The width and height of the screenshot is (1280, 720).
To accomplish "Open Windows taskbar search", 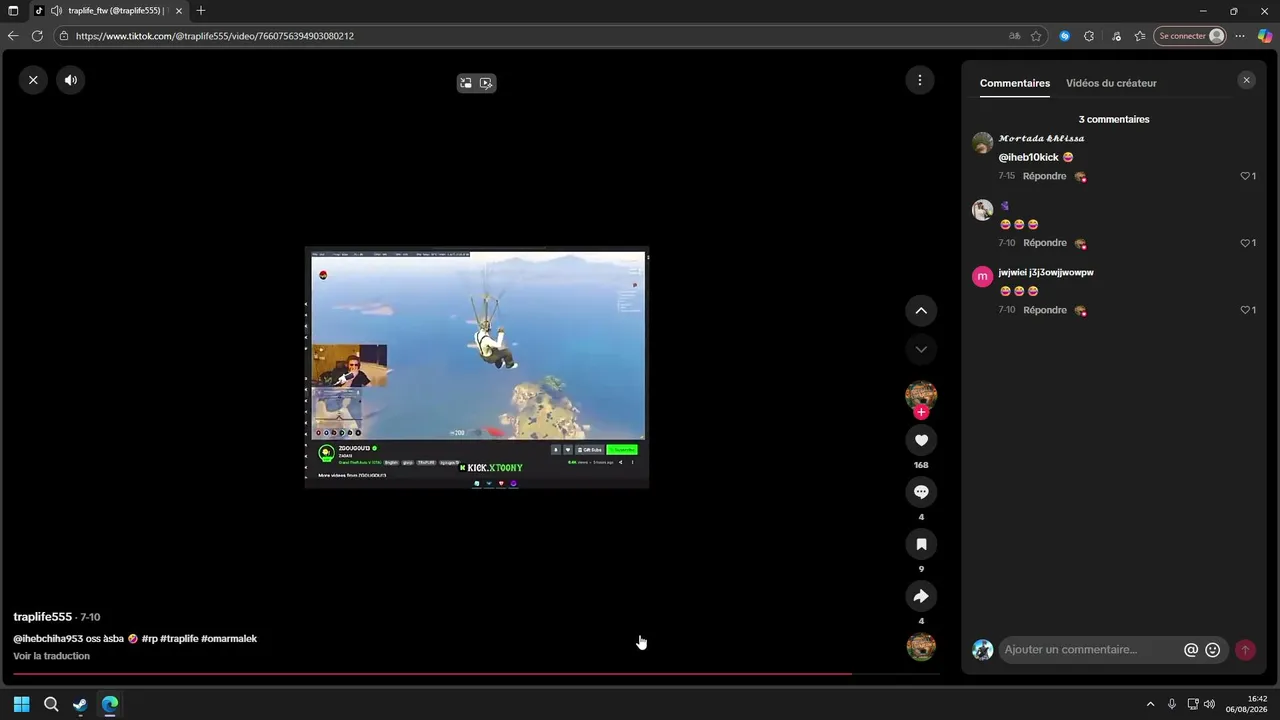I will coord(51,704).
